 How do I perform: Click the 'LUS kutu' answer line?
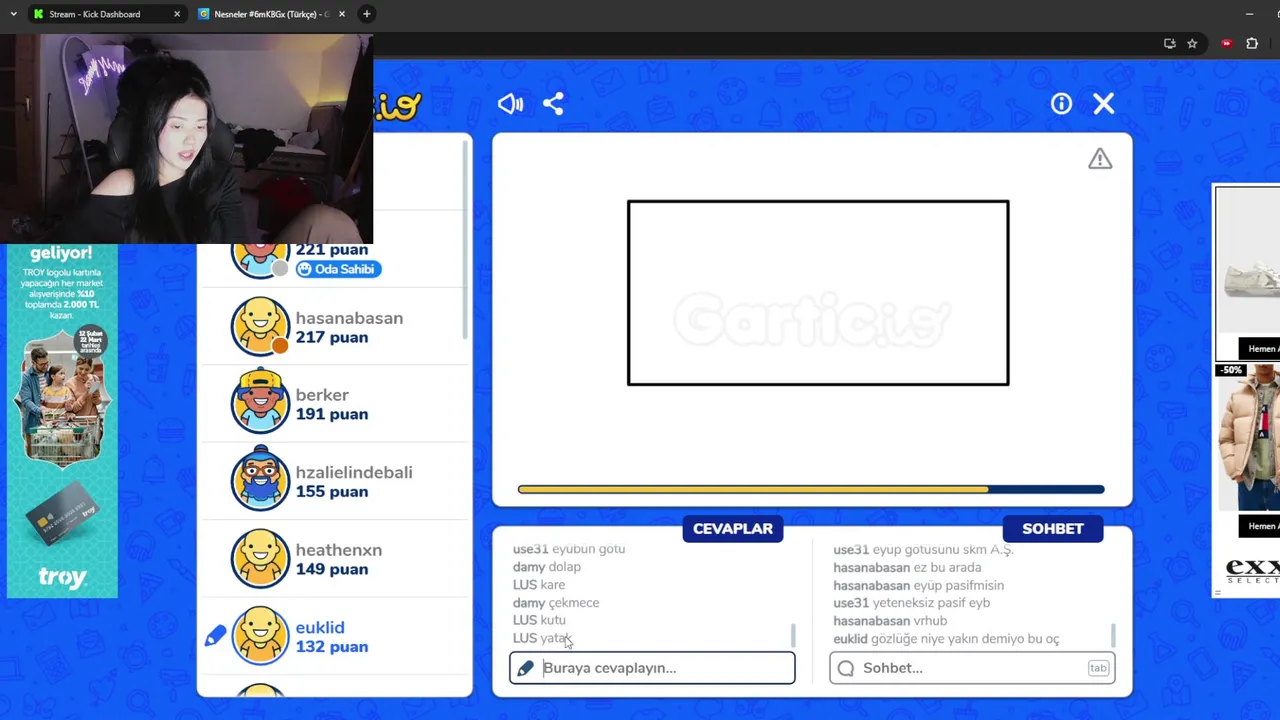(539, 620)
